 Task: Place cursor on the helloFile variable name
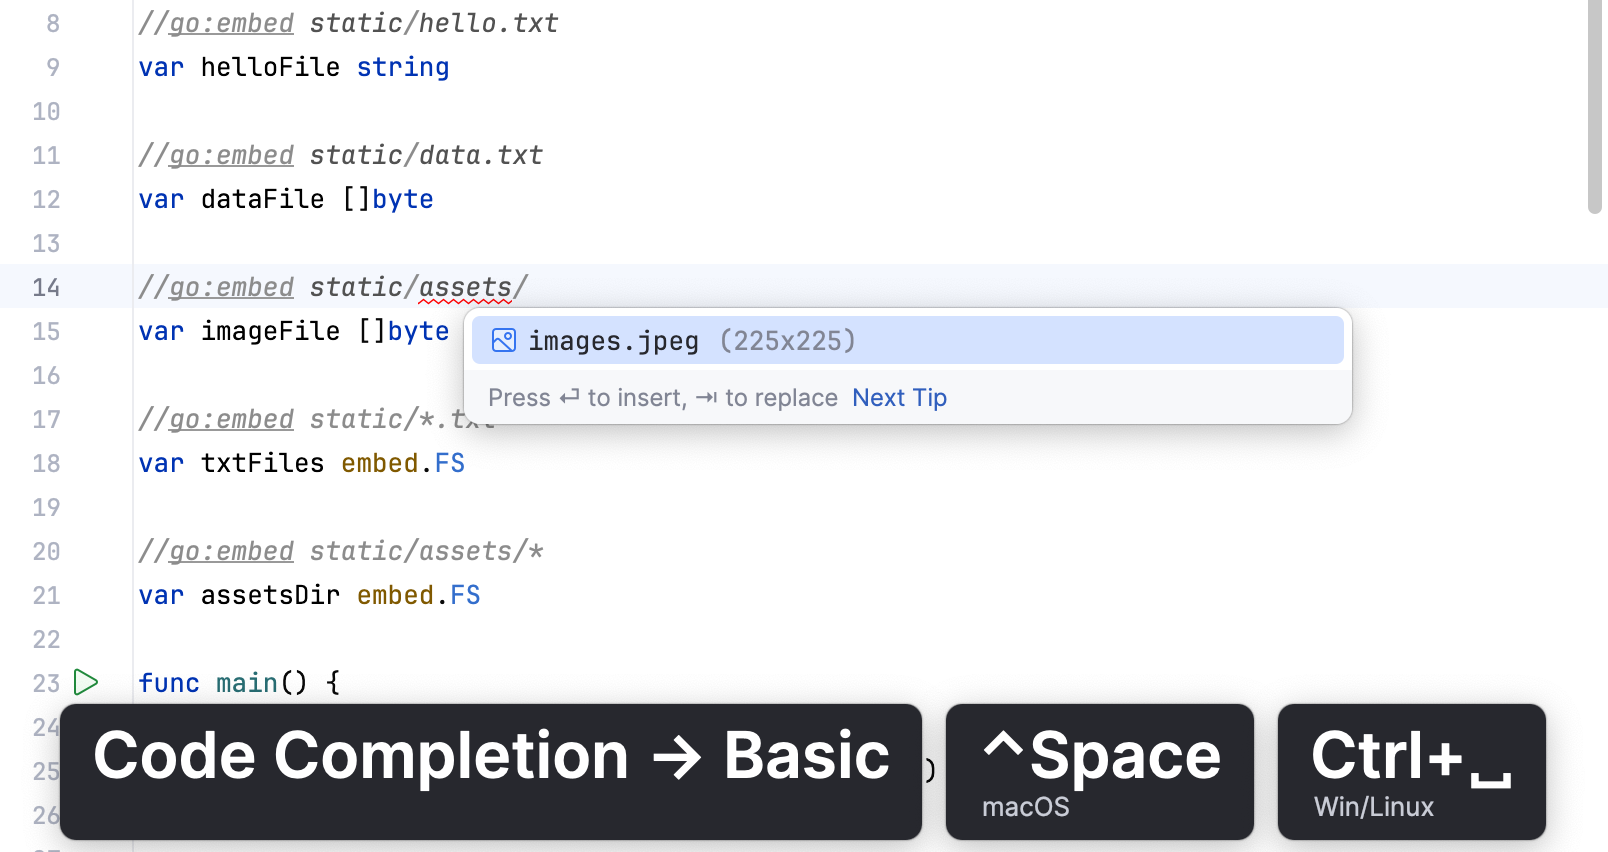click(270, 67)
